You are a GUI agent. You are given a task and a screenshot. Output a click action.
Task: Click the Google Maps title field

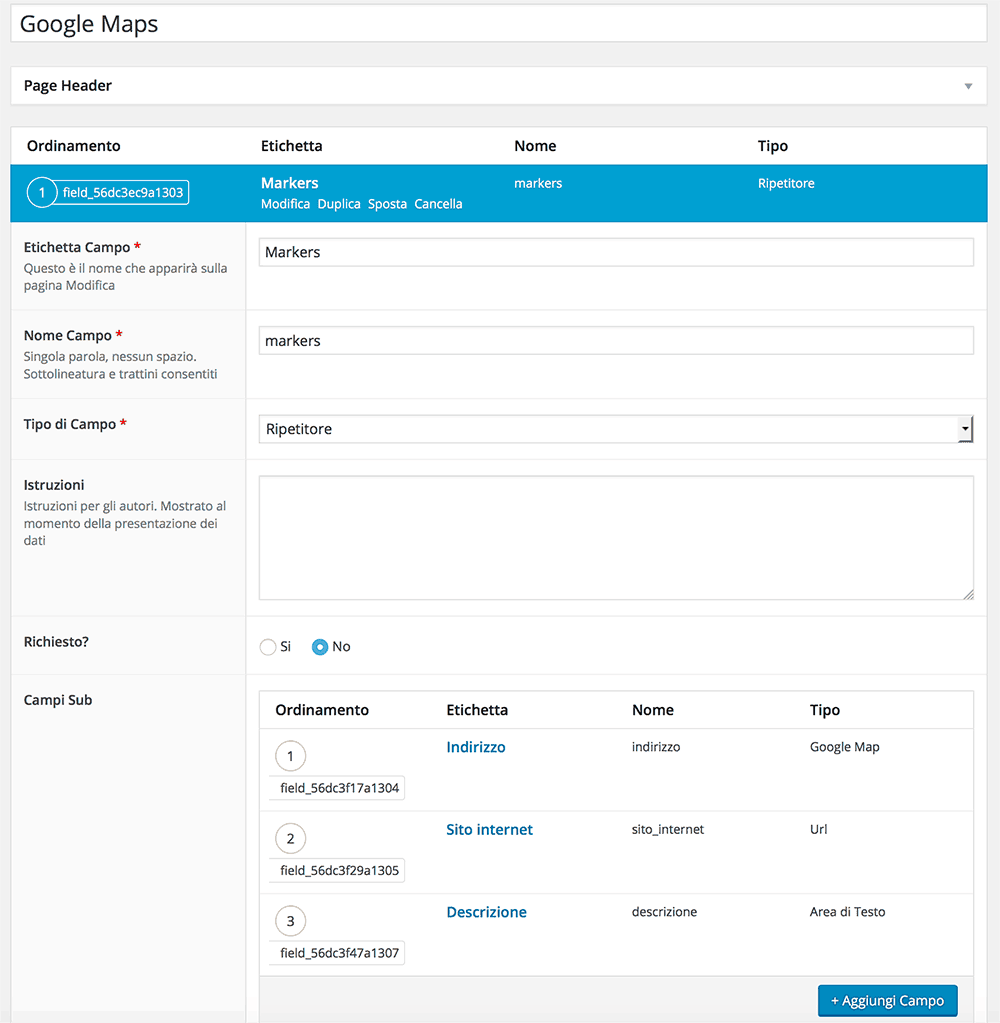500,25
